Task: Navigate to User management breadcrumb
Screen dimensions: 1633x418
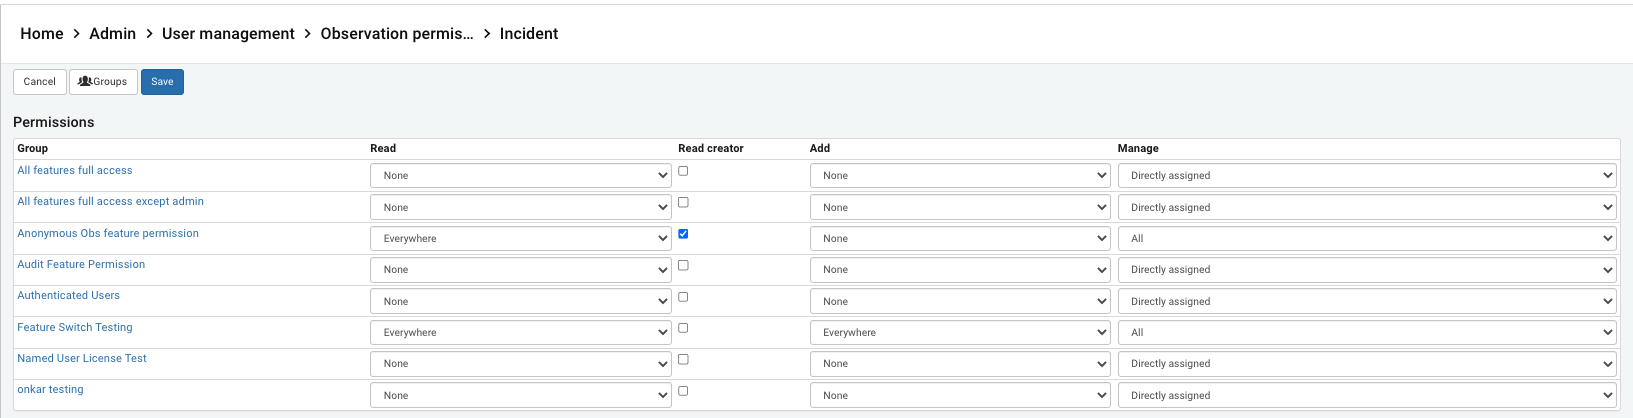Action: pos(228,34)
